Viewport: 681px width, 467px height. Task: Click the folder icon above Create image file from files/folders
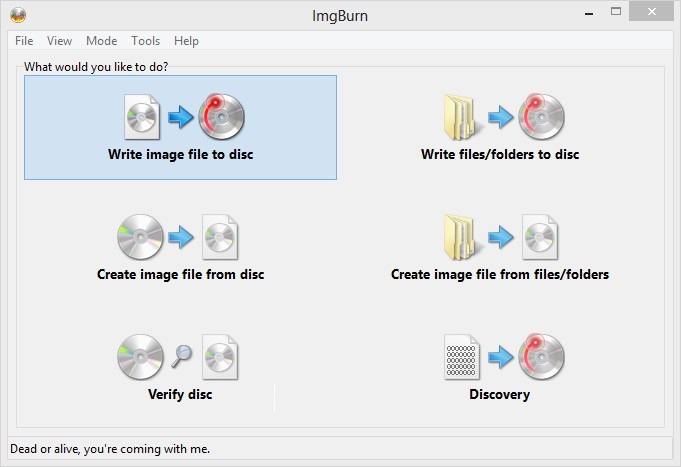(461, 237)
